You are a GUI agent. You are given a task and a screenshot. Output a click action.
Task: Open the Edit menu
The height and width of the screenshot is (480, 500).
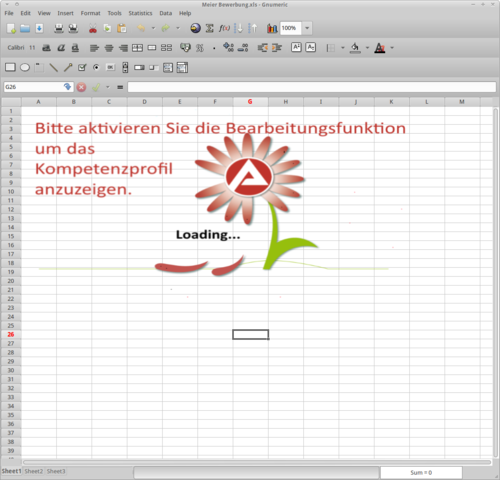(25, 13)
